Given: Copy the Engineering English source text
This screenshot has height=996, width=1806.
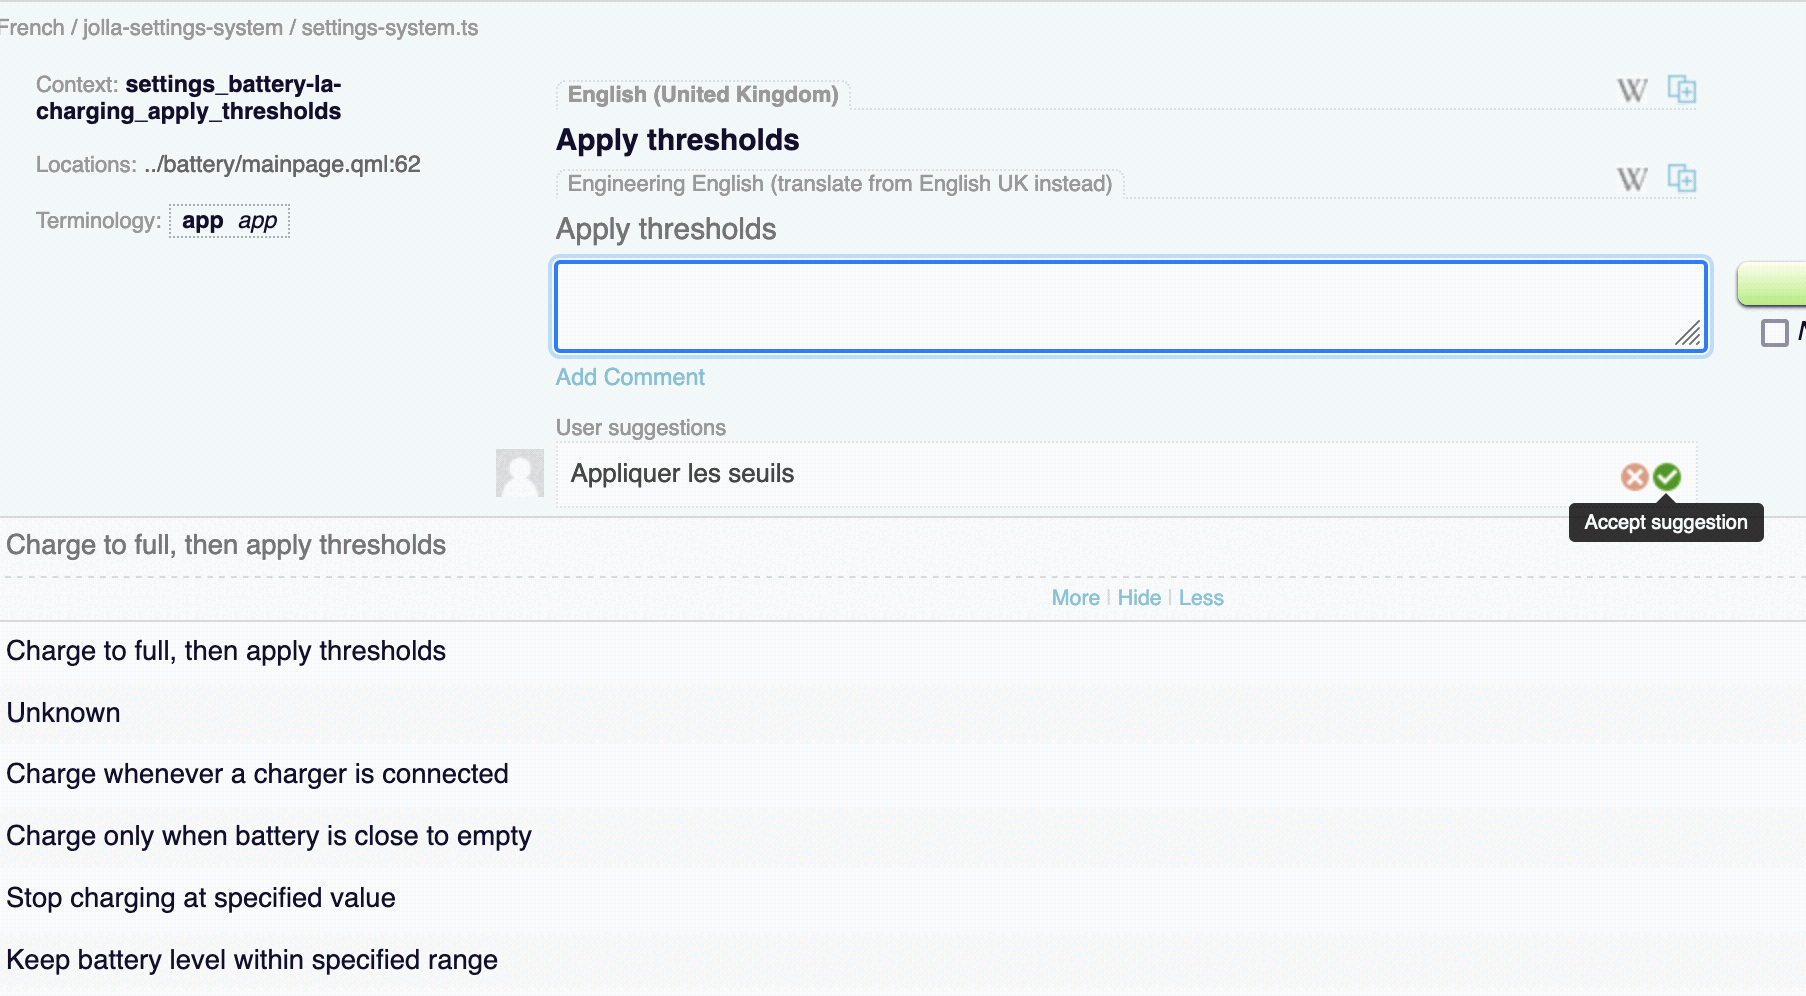Looking at the screenshot, I should [x=1681, y=179].
